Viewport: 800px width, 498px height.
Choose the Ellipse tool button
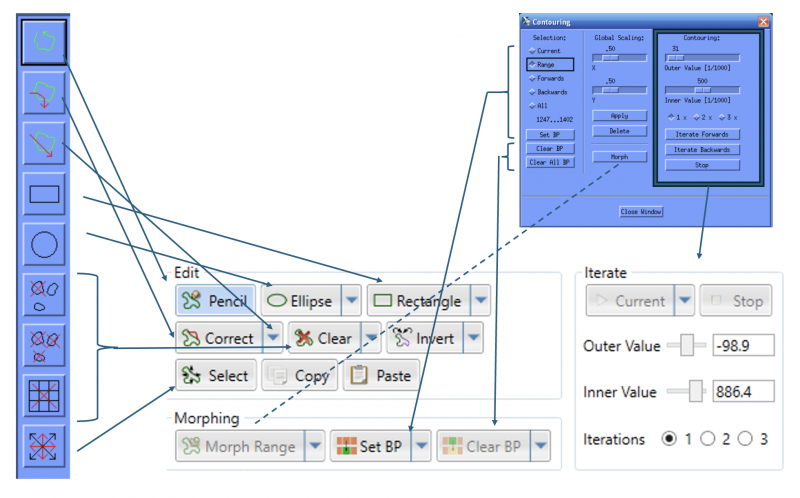tap(301, 301)
